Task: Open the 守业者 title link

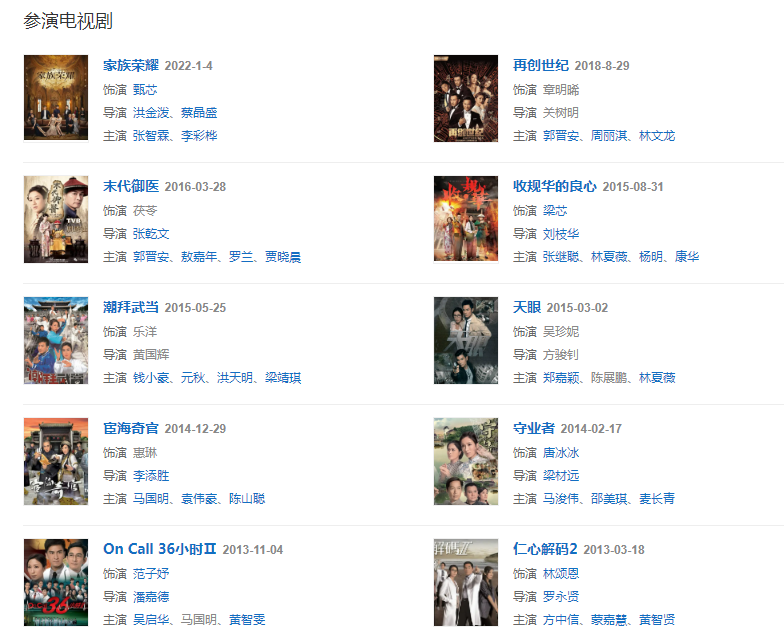Action: (534, 428)
